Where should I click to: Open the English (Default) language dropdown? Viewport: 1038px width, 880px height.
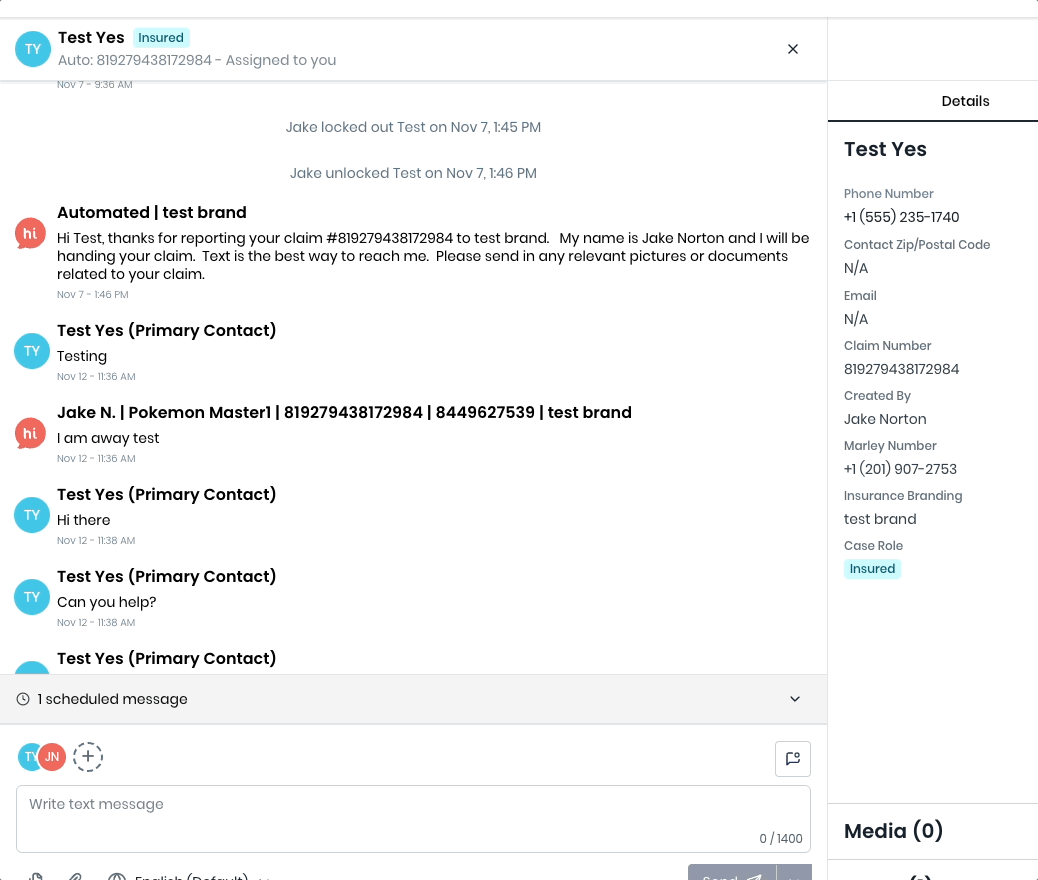tap(190, 877)
